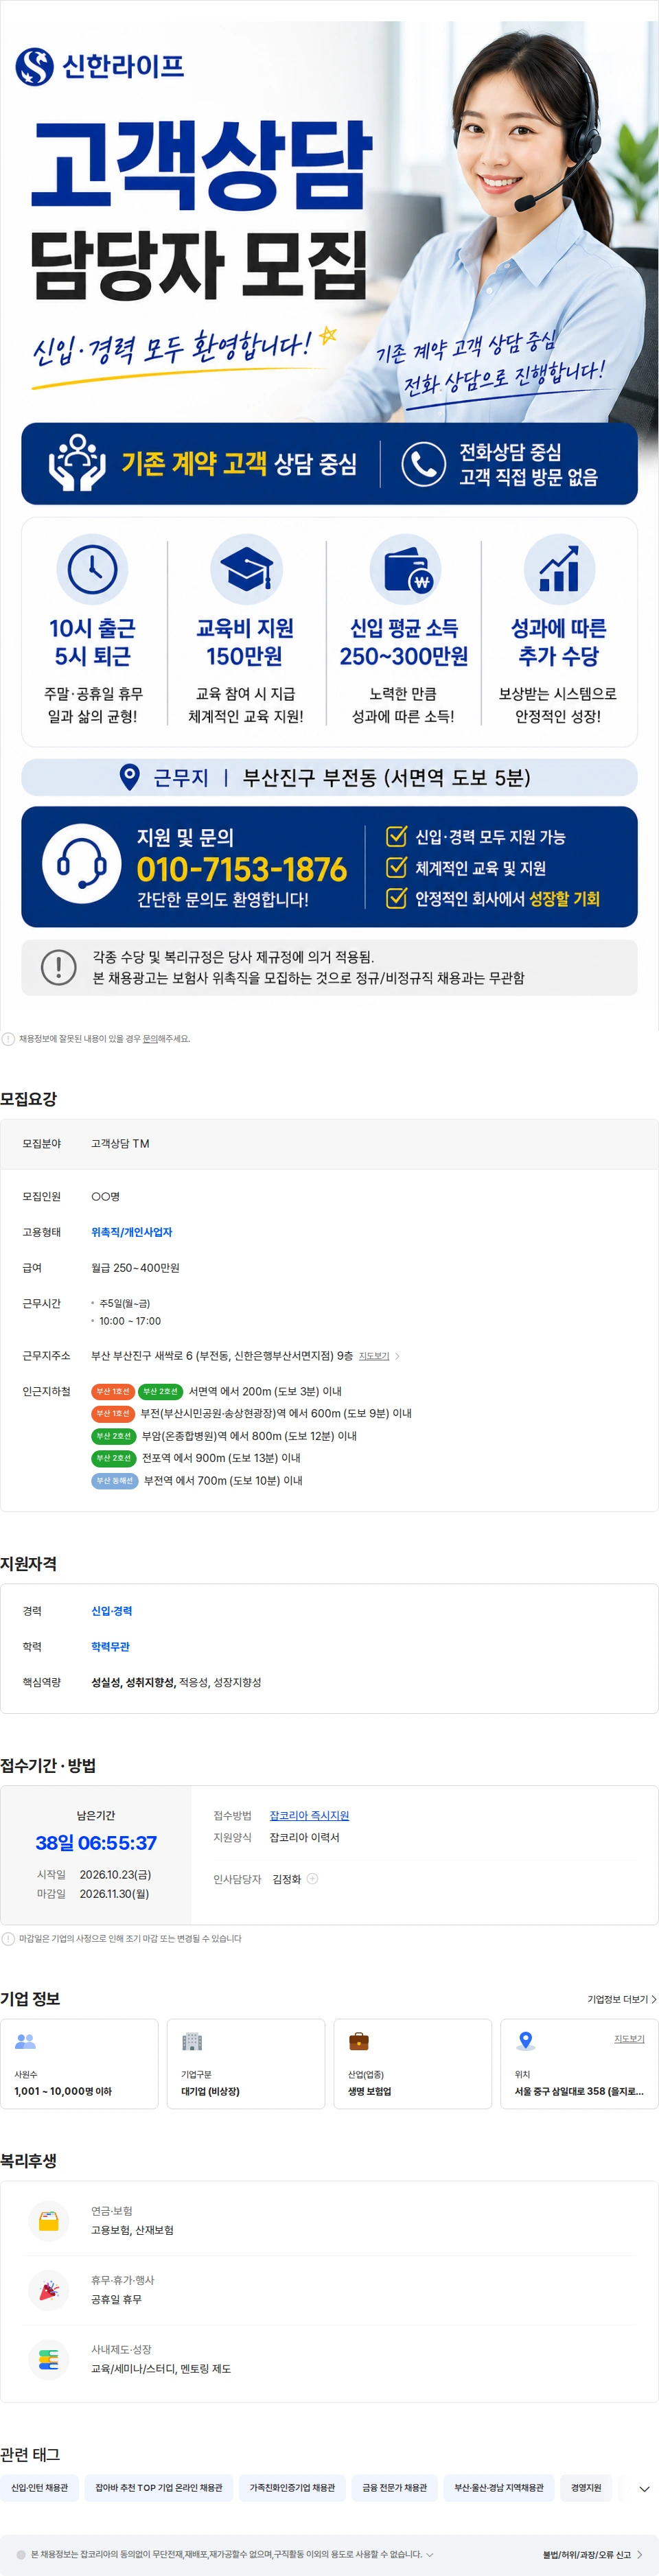Select the 신입·인턴 채용관 tag
This screenshot has width=659, height=2576.
coord(40,2488)
